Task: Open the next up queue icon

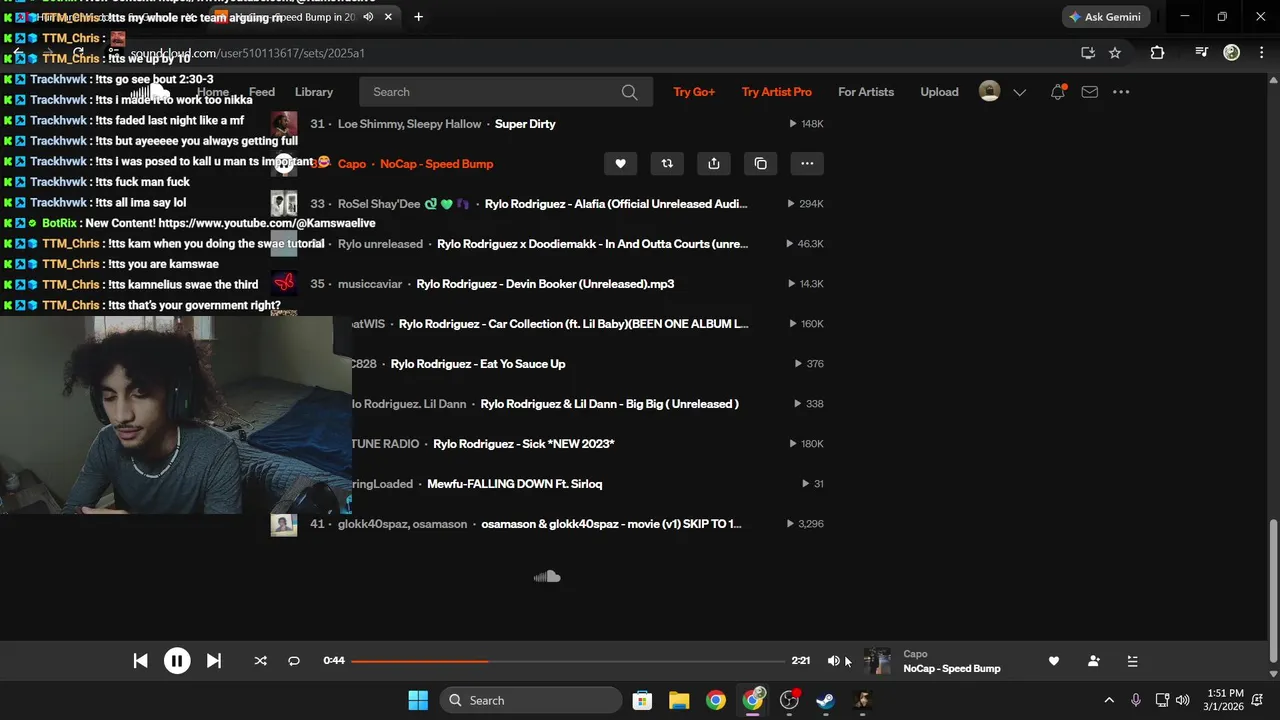Action: (1132, 661)
